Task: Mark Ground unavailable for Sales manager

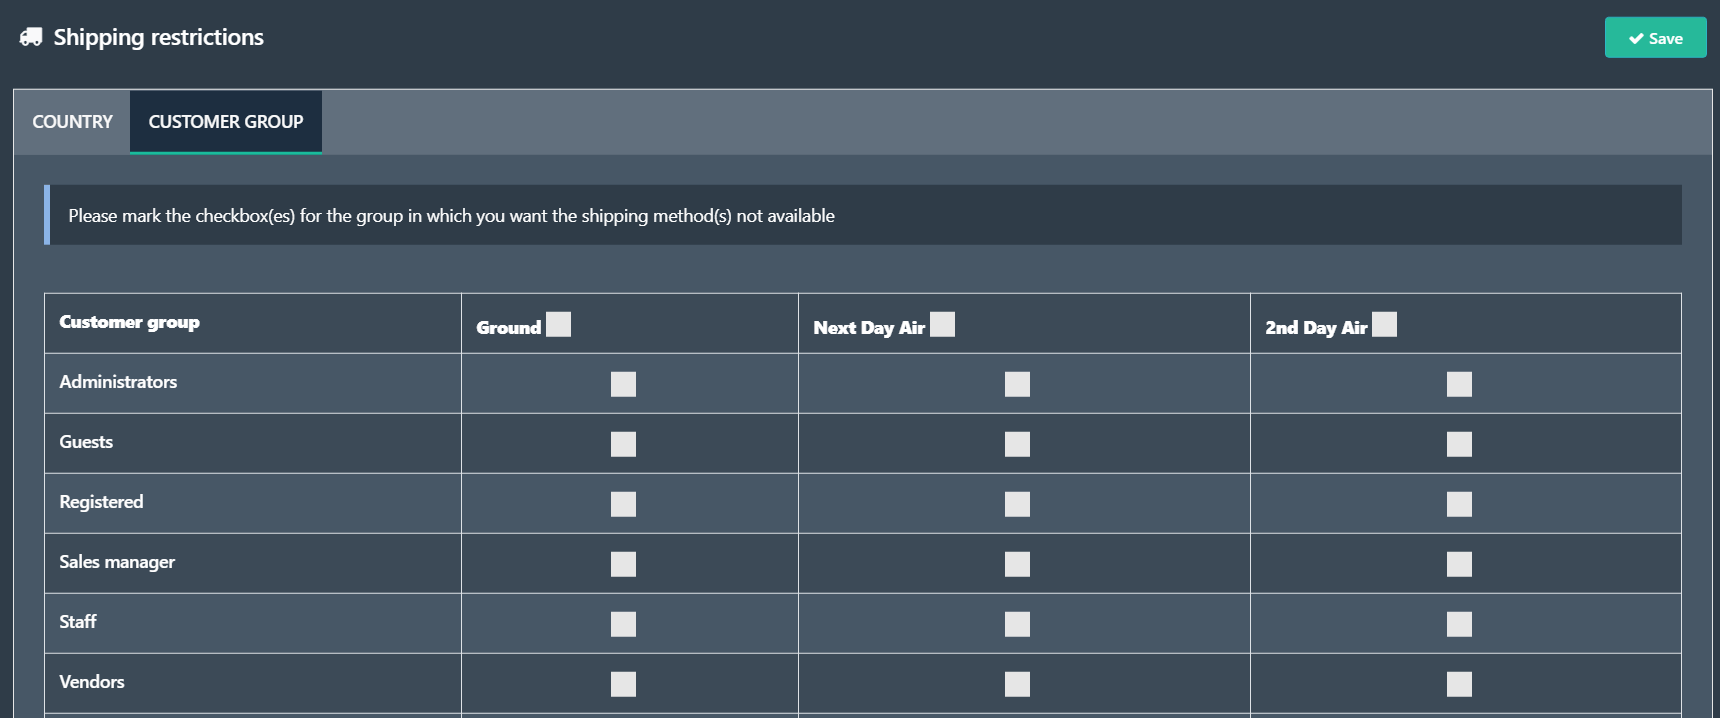Action: [623, 564]
